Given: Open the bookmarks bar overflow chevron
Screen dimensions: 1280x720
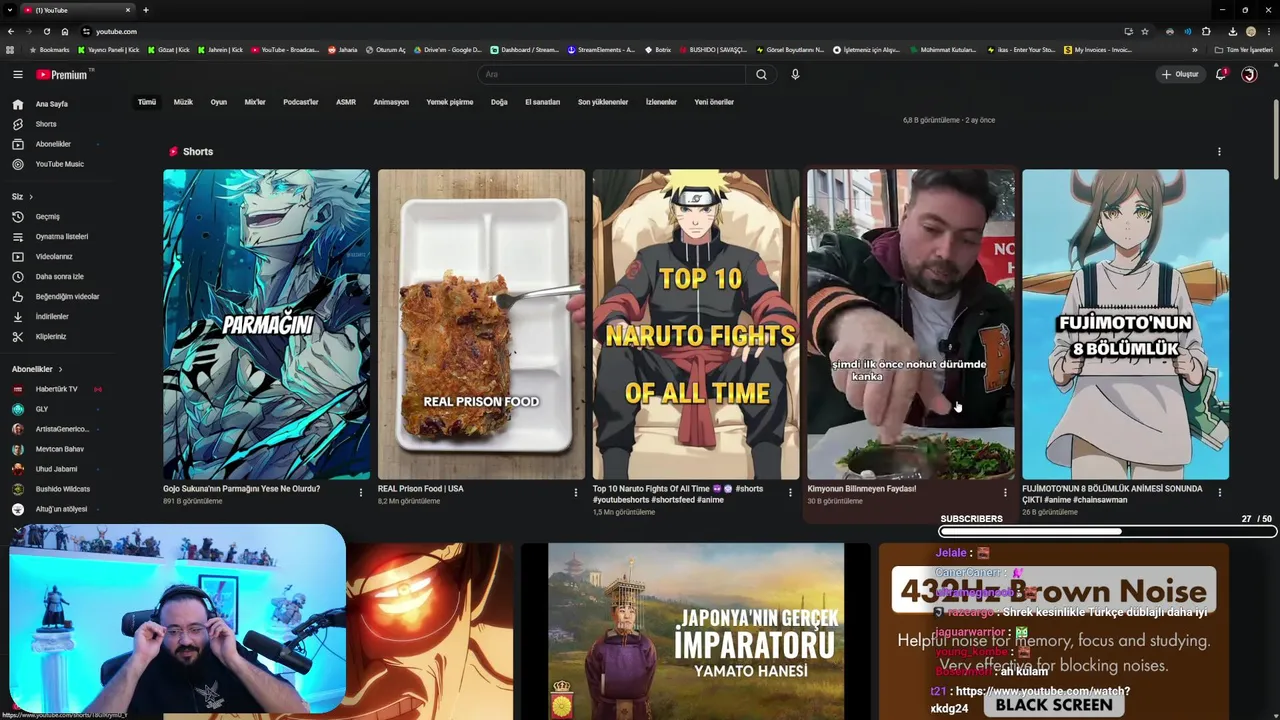Looking at the screenshot, I should pyautogui.click(x=1194, y=50).
